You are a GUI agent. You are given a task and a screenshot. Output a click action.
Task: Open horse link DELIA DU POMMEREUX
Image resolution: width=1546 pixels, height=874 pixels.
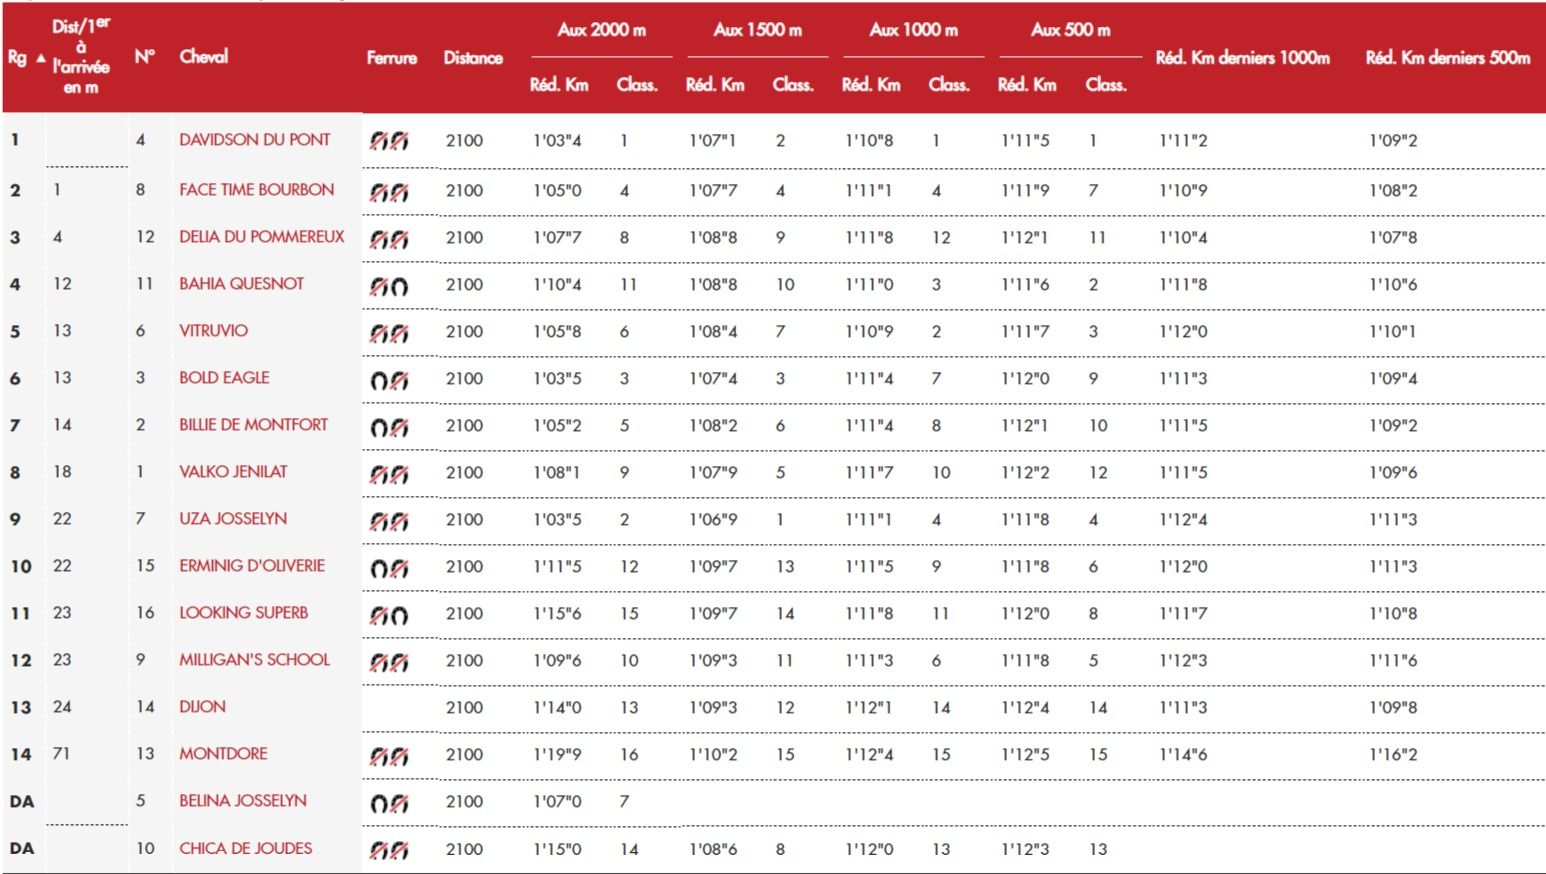pos(262,237)
